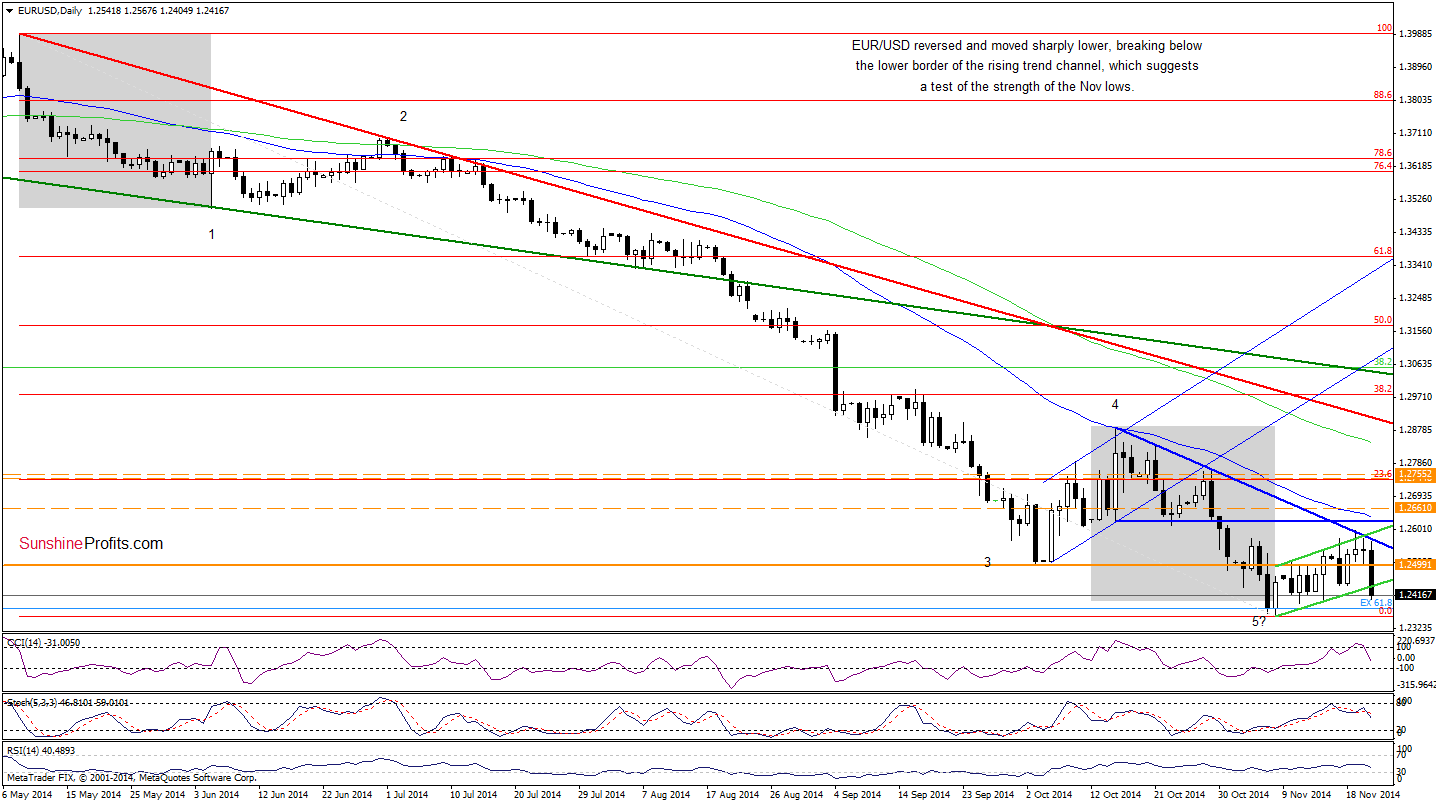
Task: Click the '3 Jun 2014' date label
Action: tap(215, 795)
